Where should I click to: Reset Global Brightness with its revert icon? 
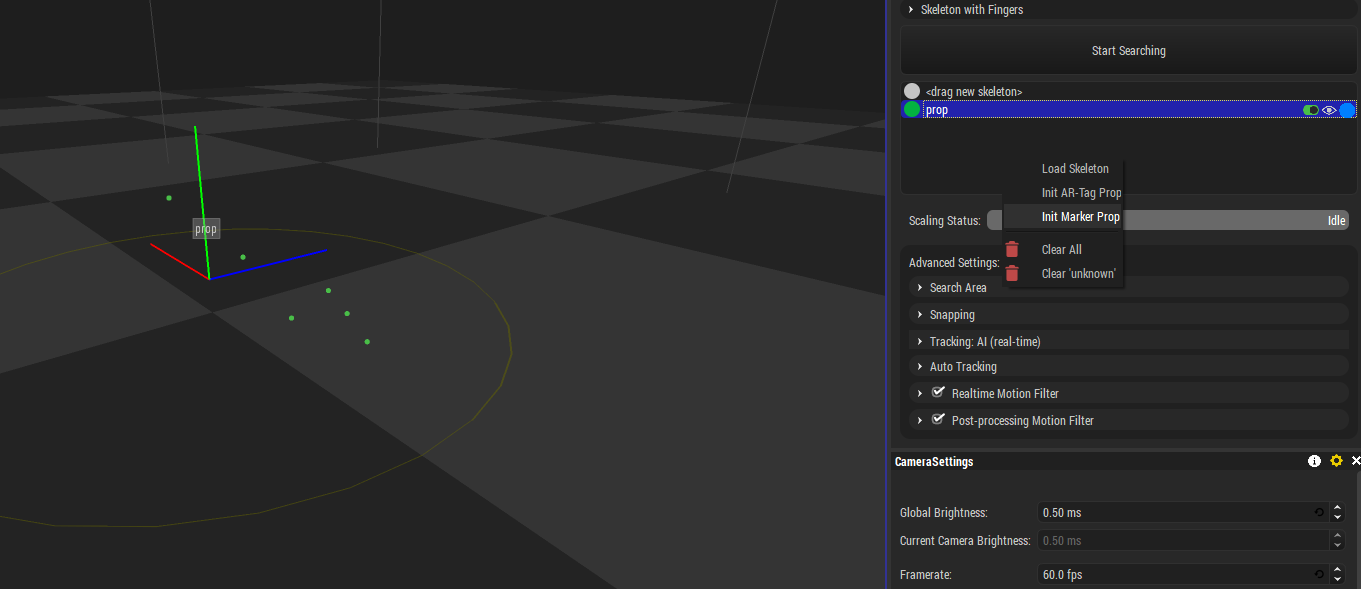pyautogui.click(x=1319, y=512)
